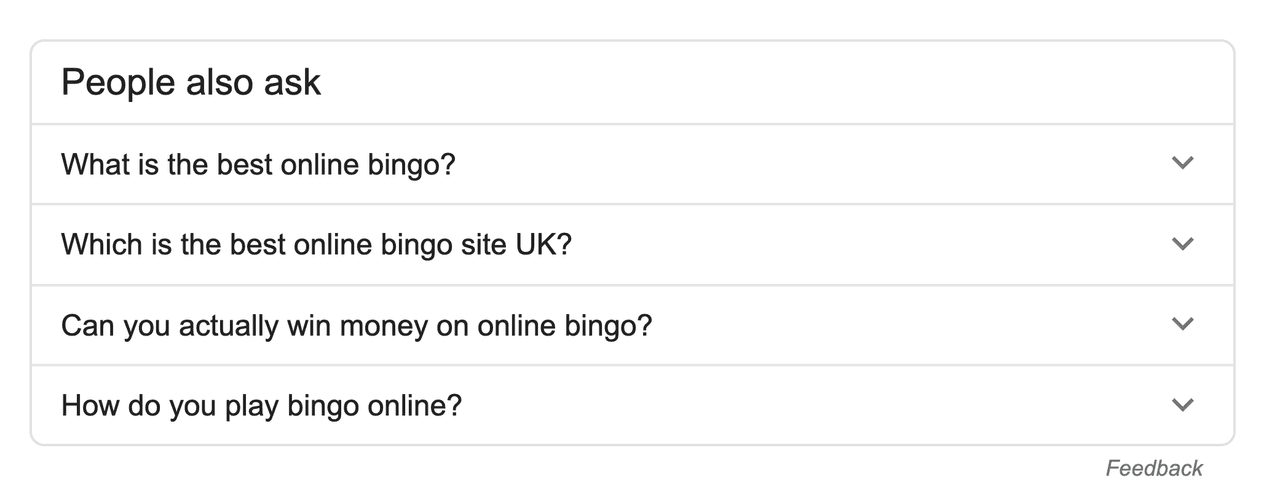1280x504 pixels.
Task: Expand "How do you play bingo online?" answer
Action: tap(633, 405)
